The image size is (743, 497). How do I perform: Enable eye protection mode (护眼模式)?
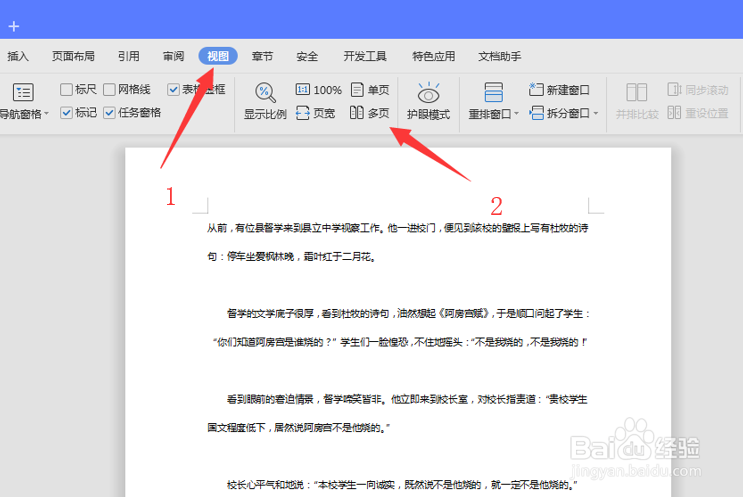click(x=428, y=101)
